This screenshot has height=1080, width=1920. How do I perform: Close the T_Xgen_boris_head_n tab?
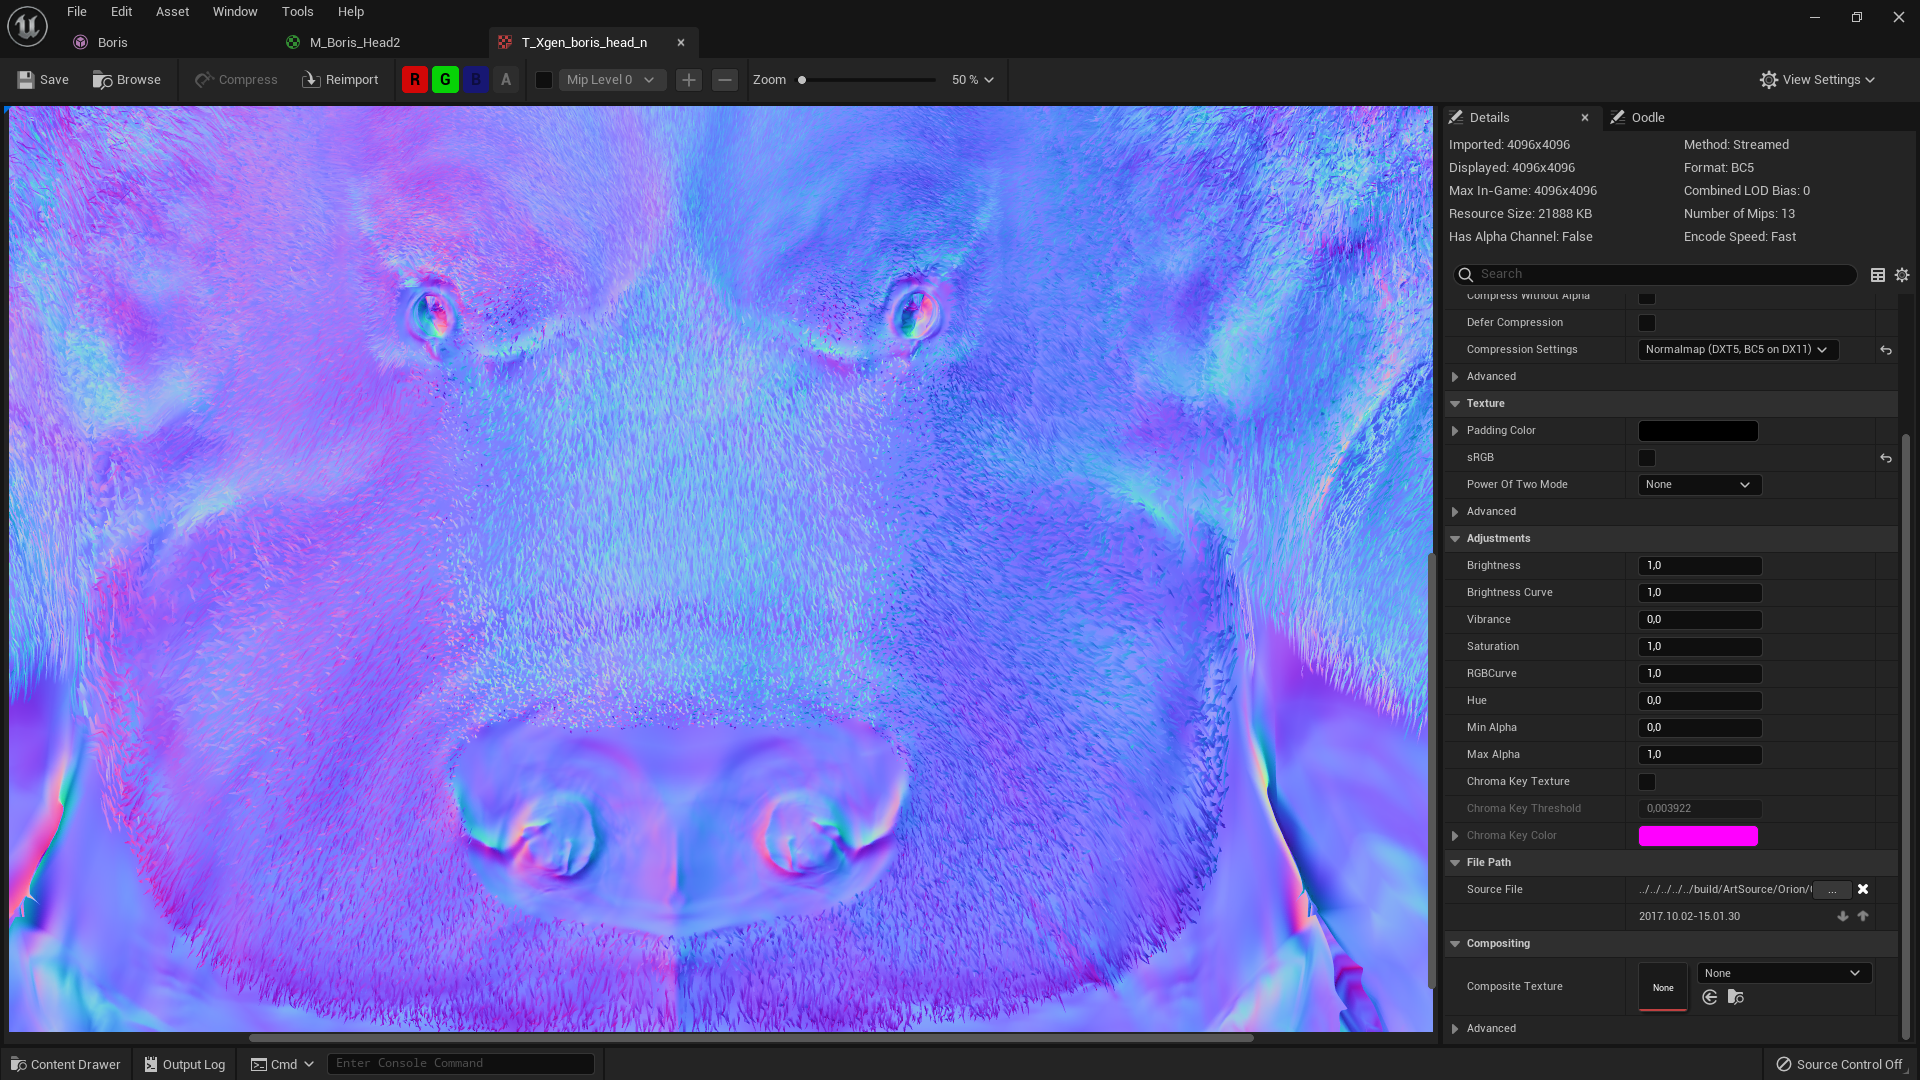pyautogui.click(x=681, y=42)
